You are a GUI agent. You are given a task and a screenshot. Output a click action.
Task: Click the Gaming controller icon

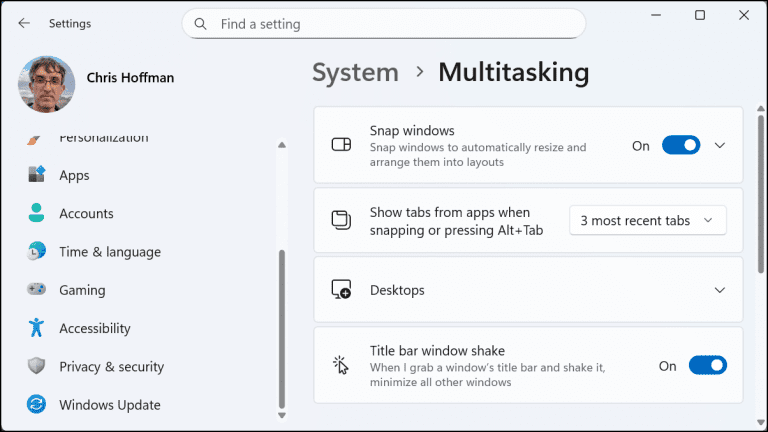pos(37,290)
